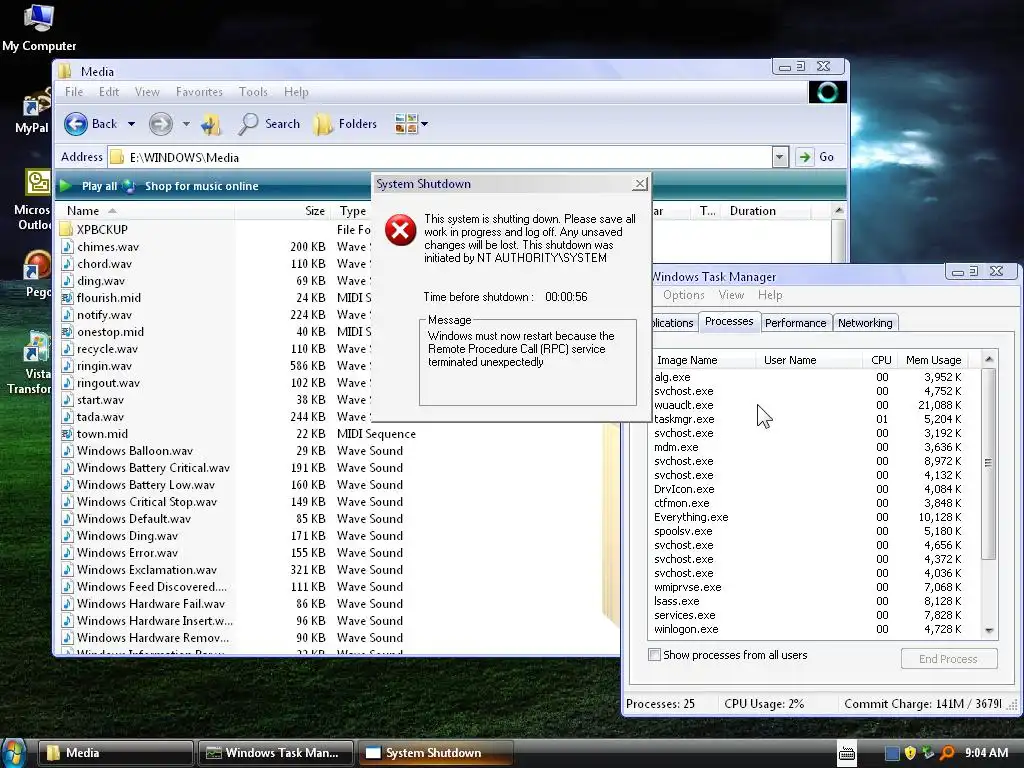The height and width of the screenshot is (768, 1024).
Task: Check Show processes from all users
Action: click(654, 654)
